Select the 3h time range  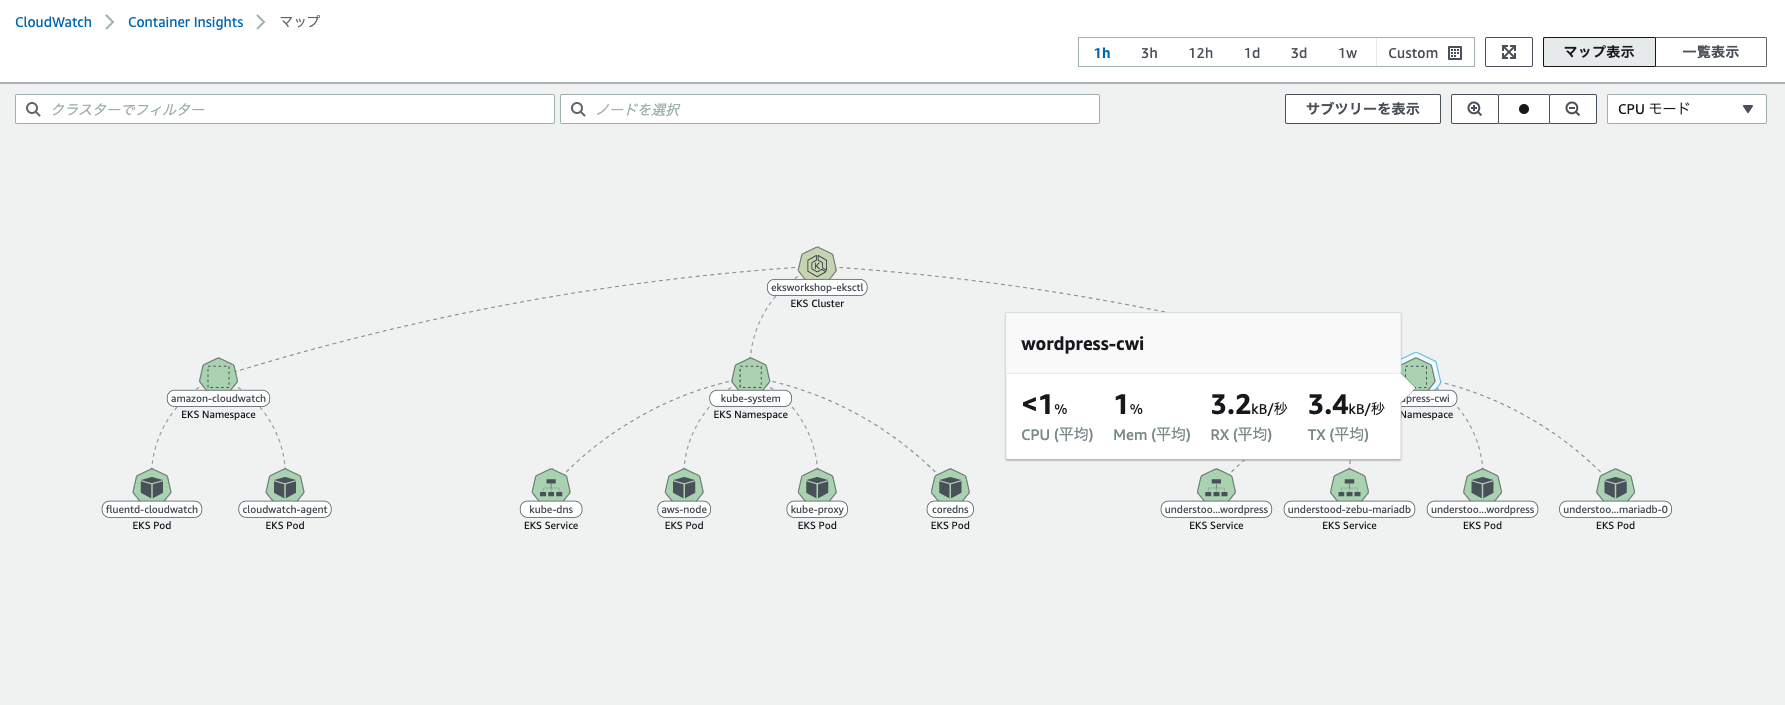pyautogui.click(x=1149, y=53)
